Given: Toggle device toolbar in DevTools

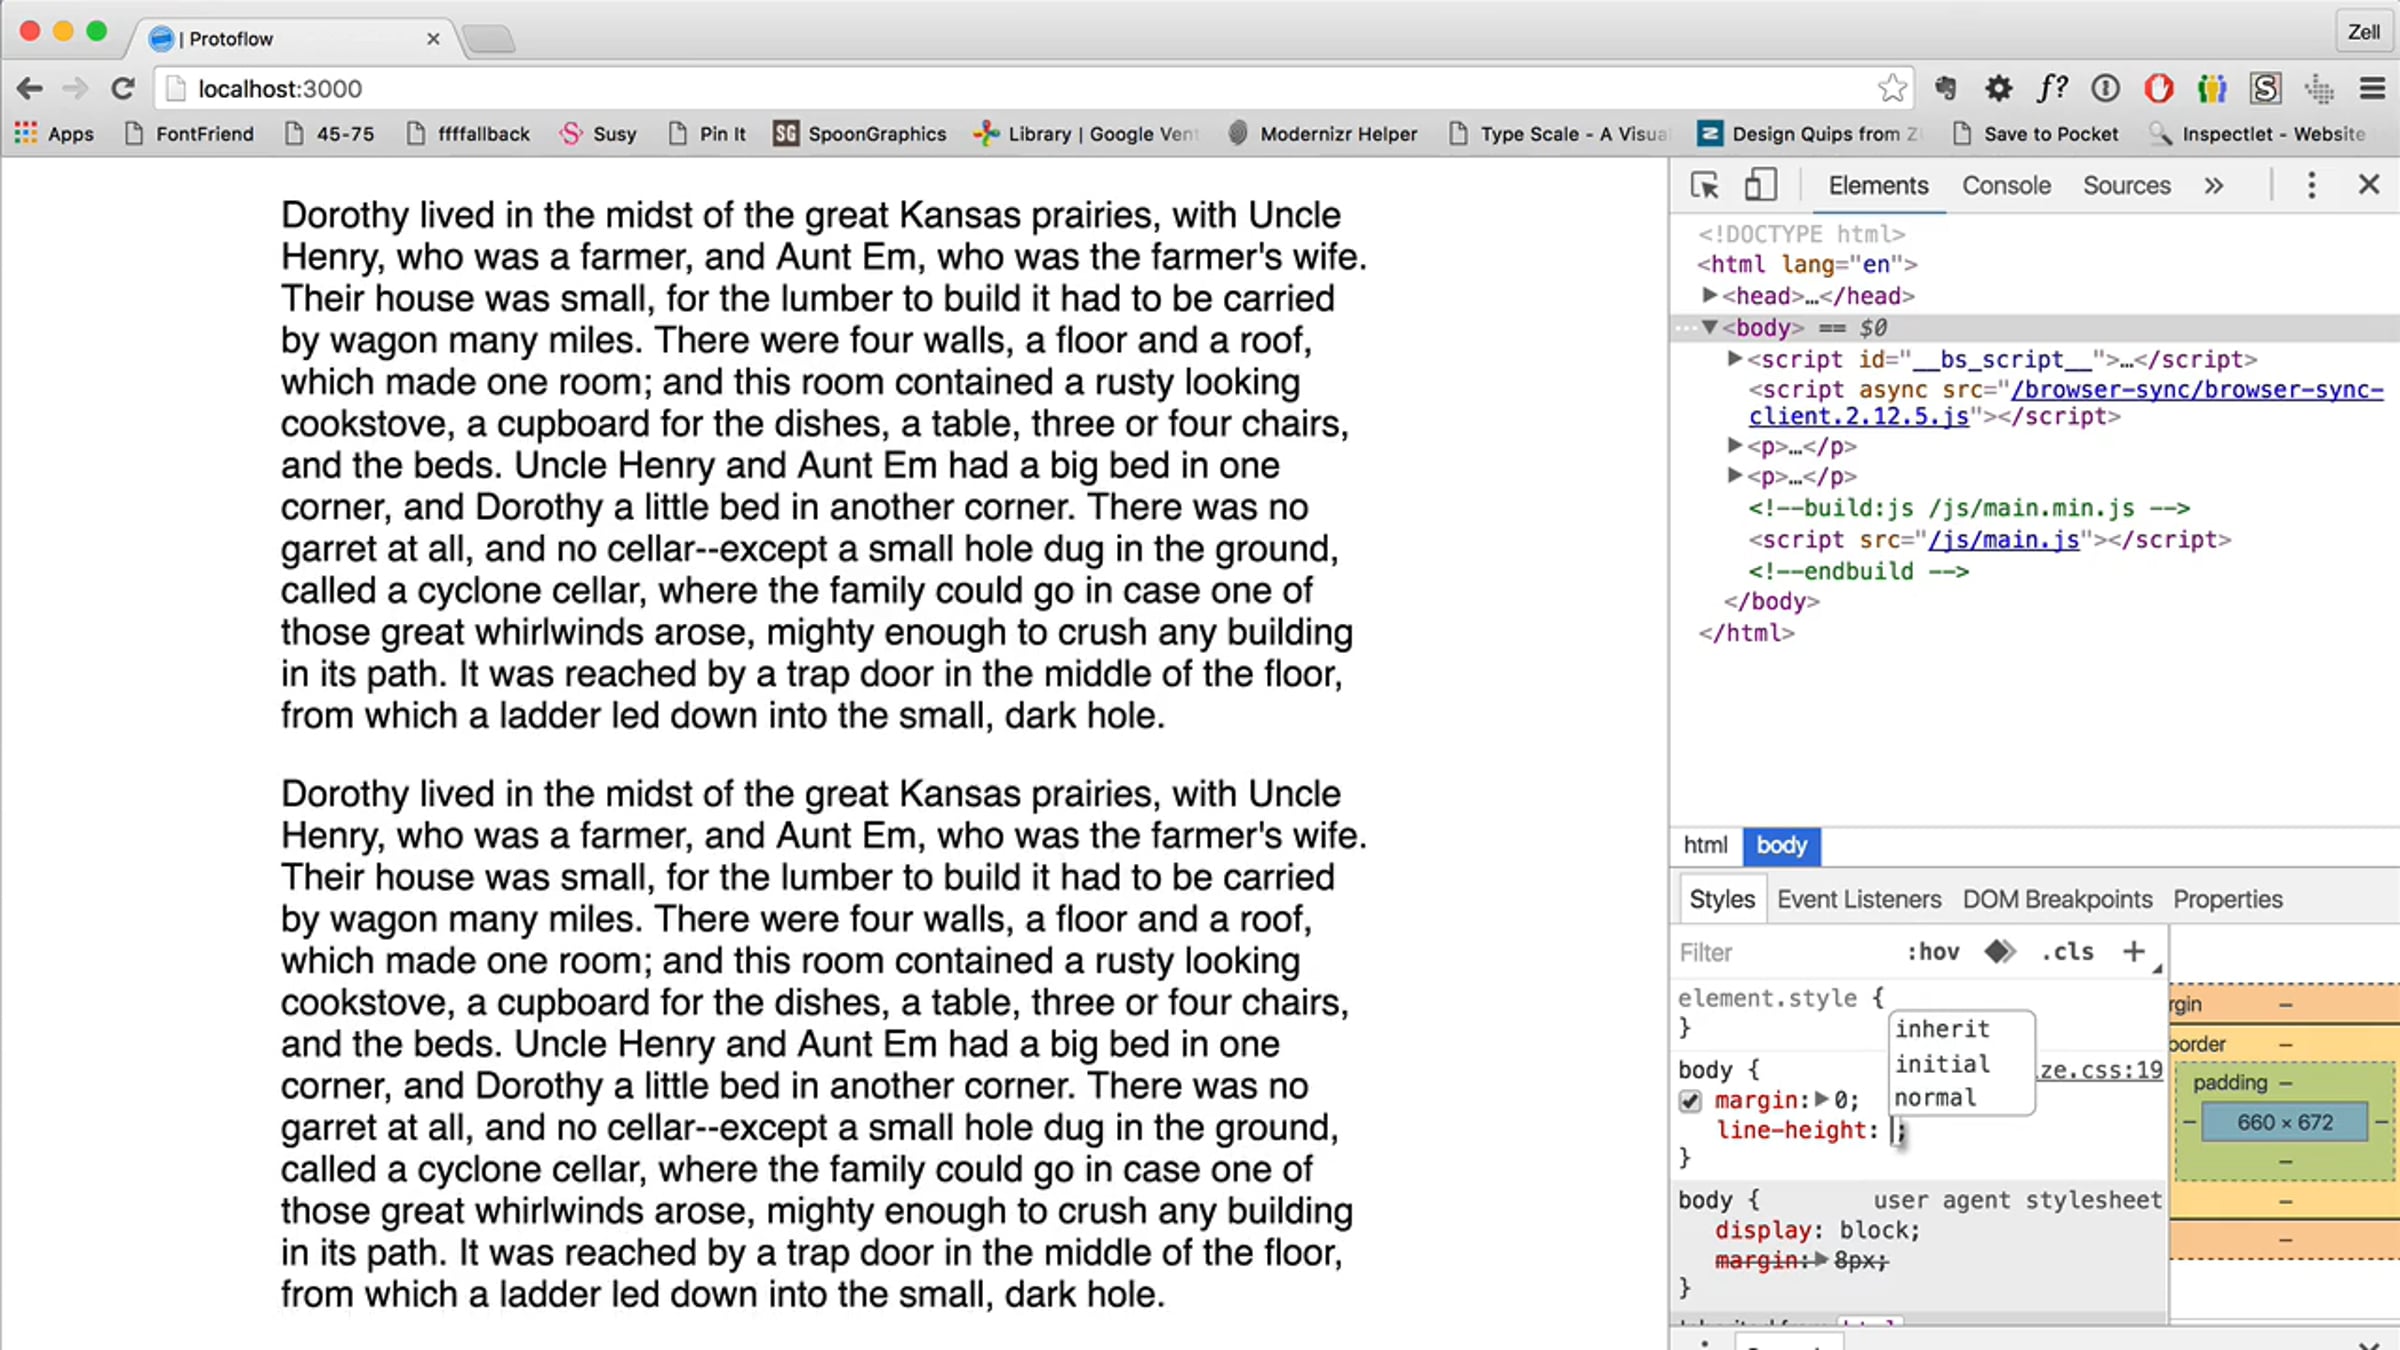Looking at the screenshot, I should point(1760,185).
